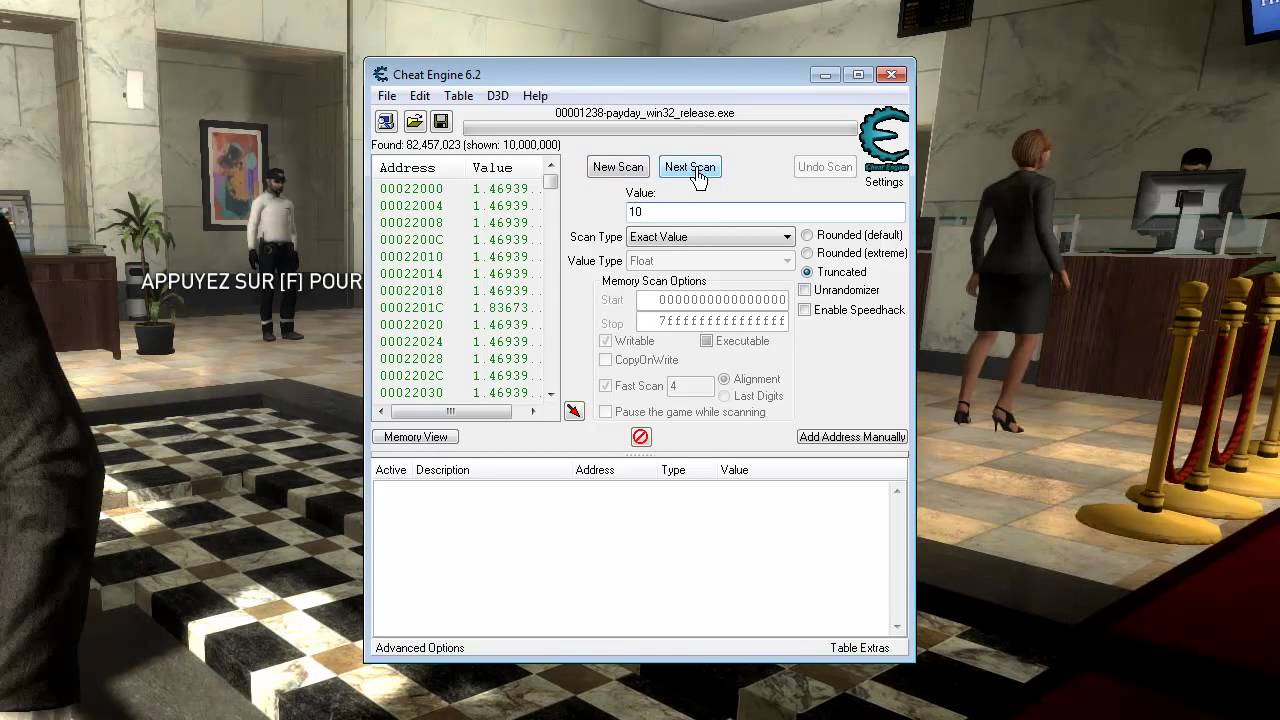Screen dimensions: 1280x720
Task: Start a New Scan
Action: (x=618, y=167)
